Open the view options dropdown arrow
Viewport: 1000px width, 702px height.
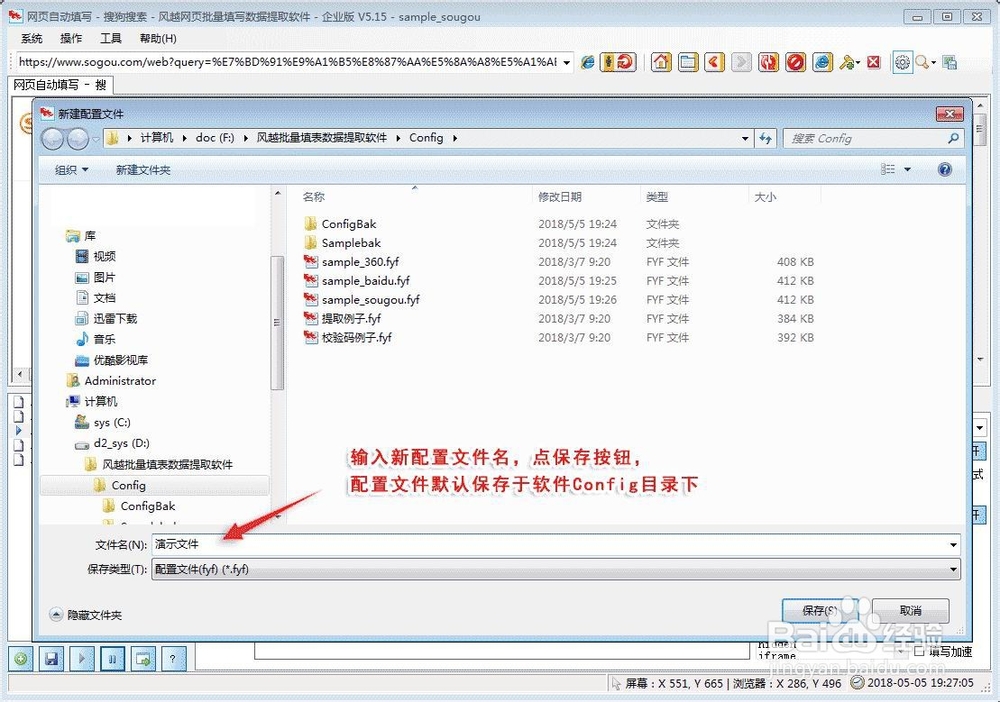[908, 169]
